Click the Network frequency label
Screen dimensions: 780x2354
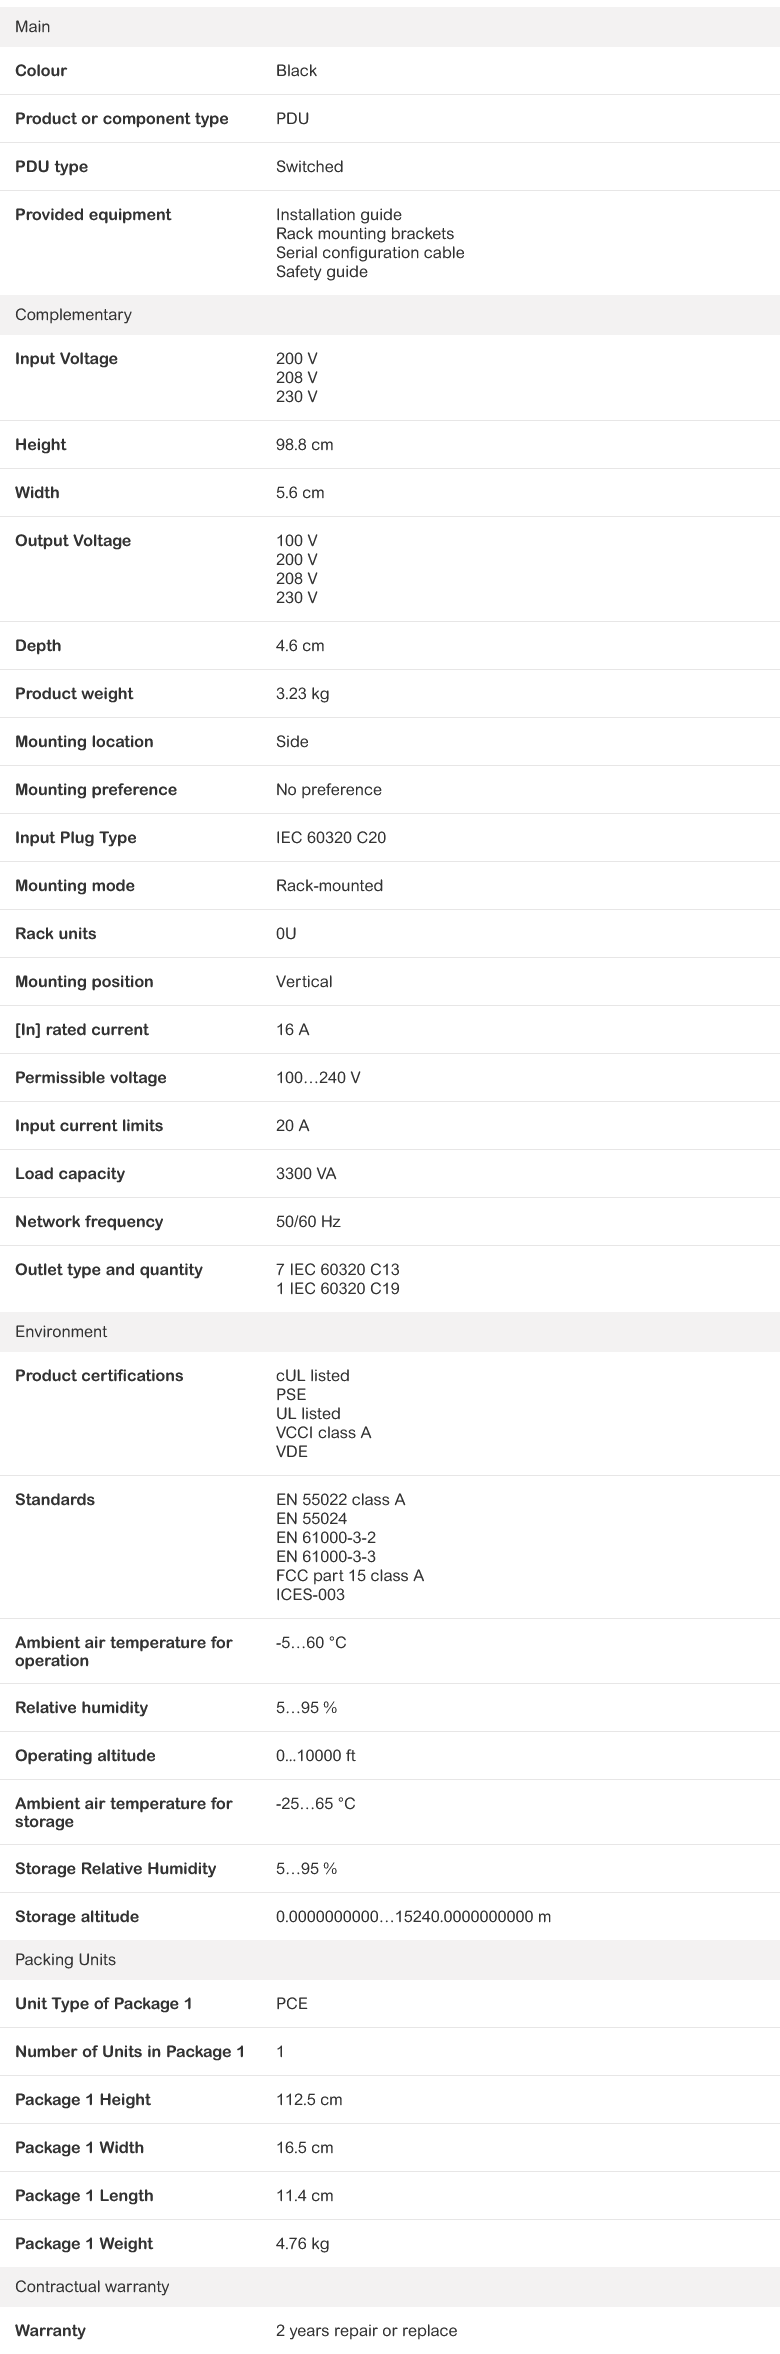coord(89,1222)
